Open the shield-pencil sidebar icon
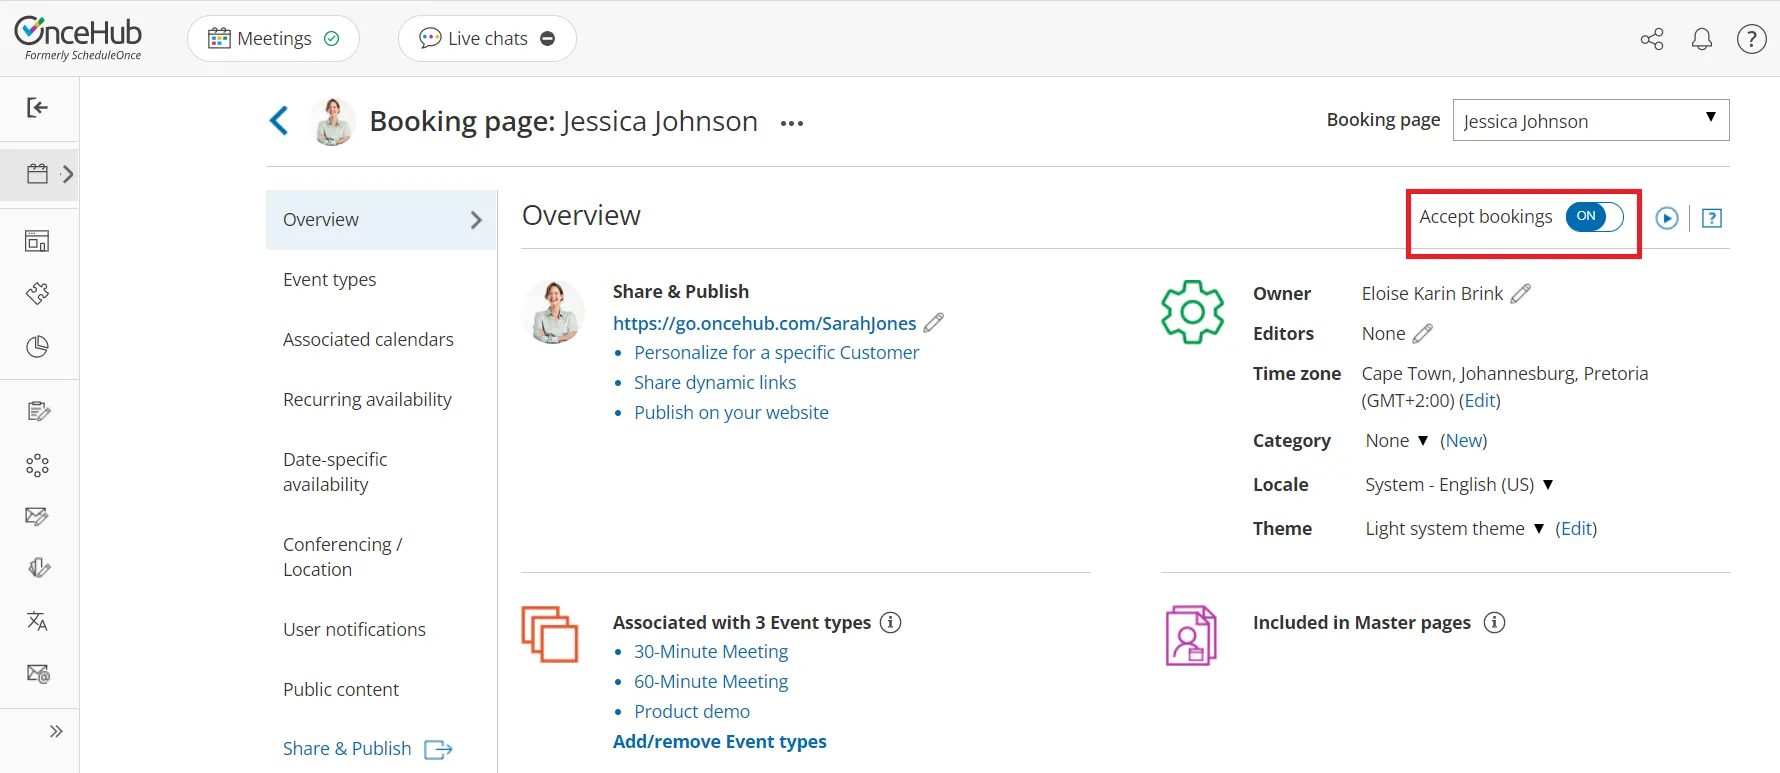Image resolution: width=1780 pixels, height=773 pixels. (38, 568)
